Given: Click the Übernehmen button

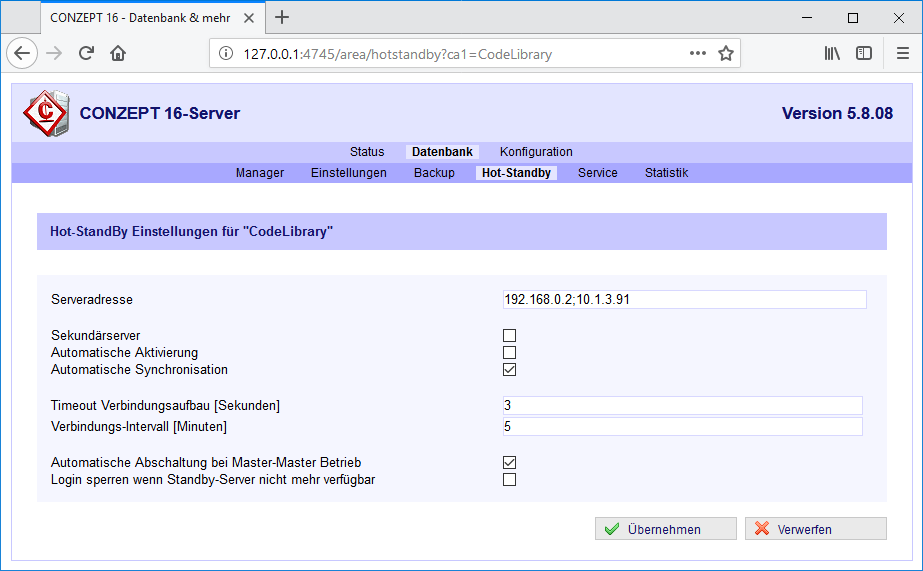Looking at the screenshot, I should [x=665, y=529].
